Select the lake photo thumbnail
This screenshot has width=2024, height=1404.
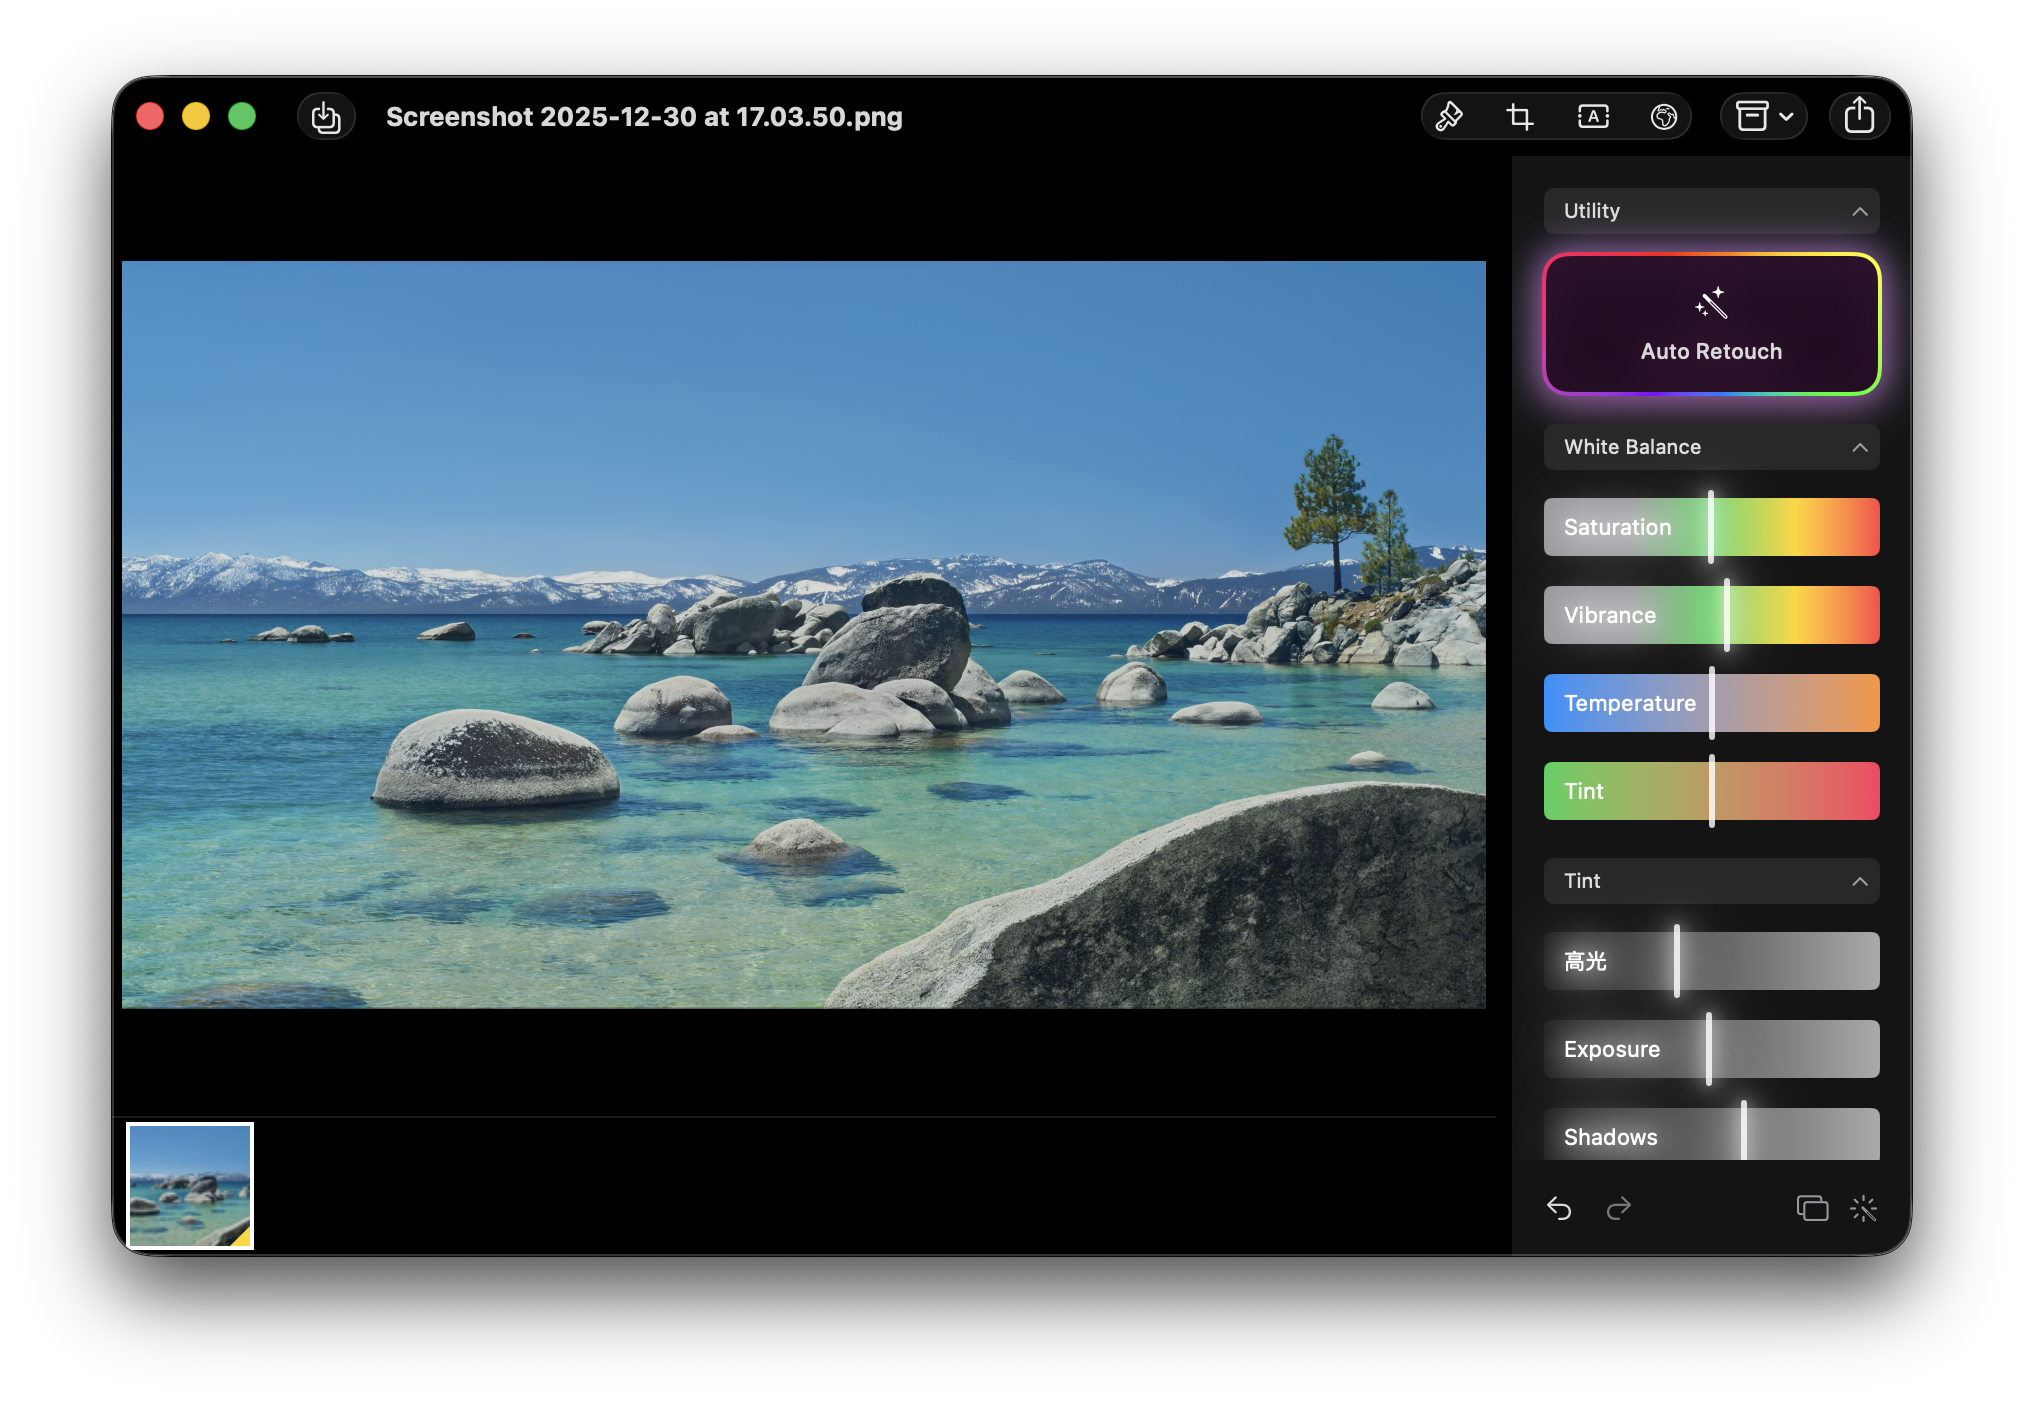click(190, 1186)
